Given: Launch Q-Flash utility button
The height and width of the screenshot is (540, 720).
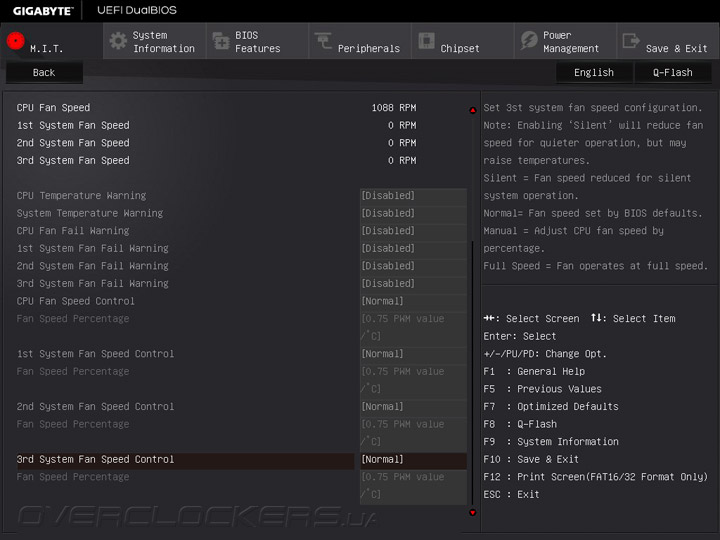Looking at the screenshot, I should [673, 73].
